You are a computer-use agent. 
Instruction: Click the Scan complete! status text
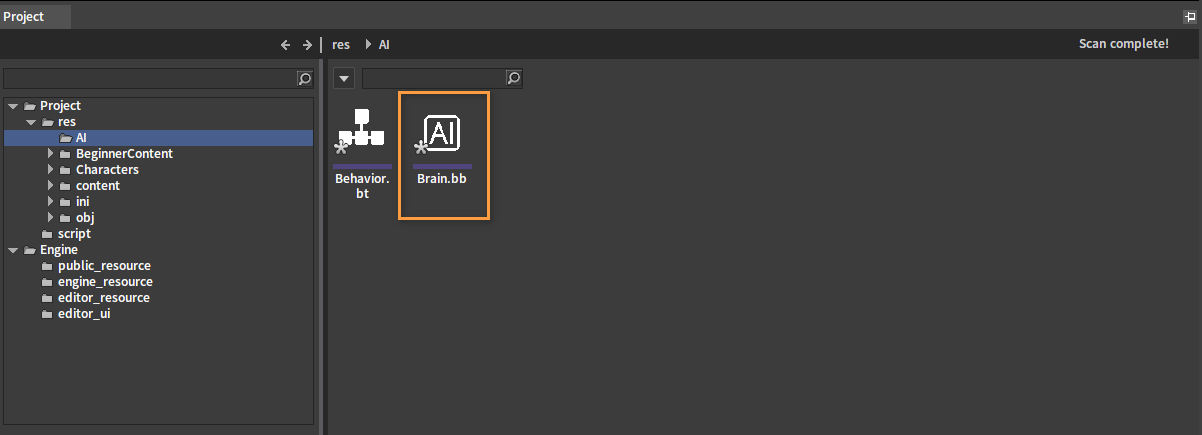[1123, 44]
